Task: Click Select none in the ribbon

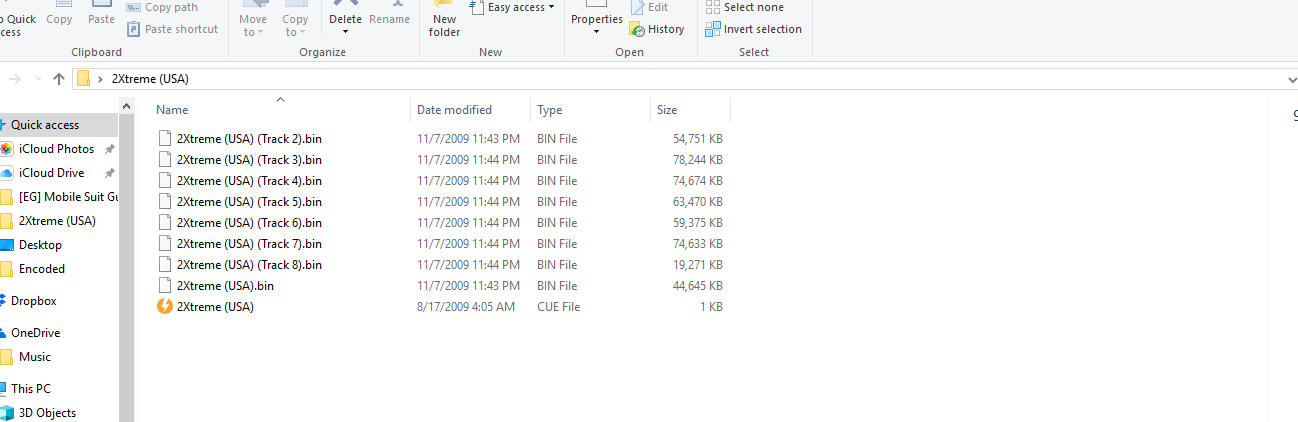Action: (744, 7)
